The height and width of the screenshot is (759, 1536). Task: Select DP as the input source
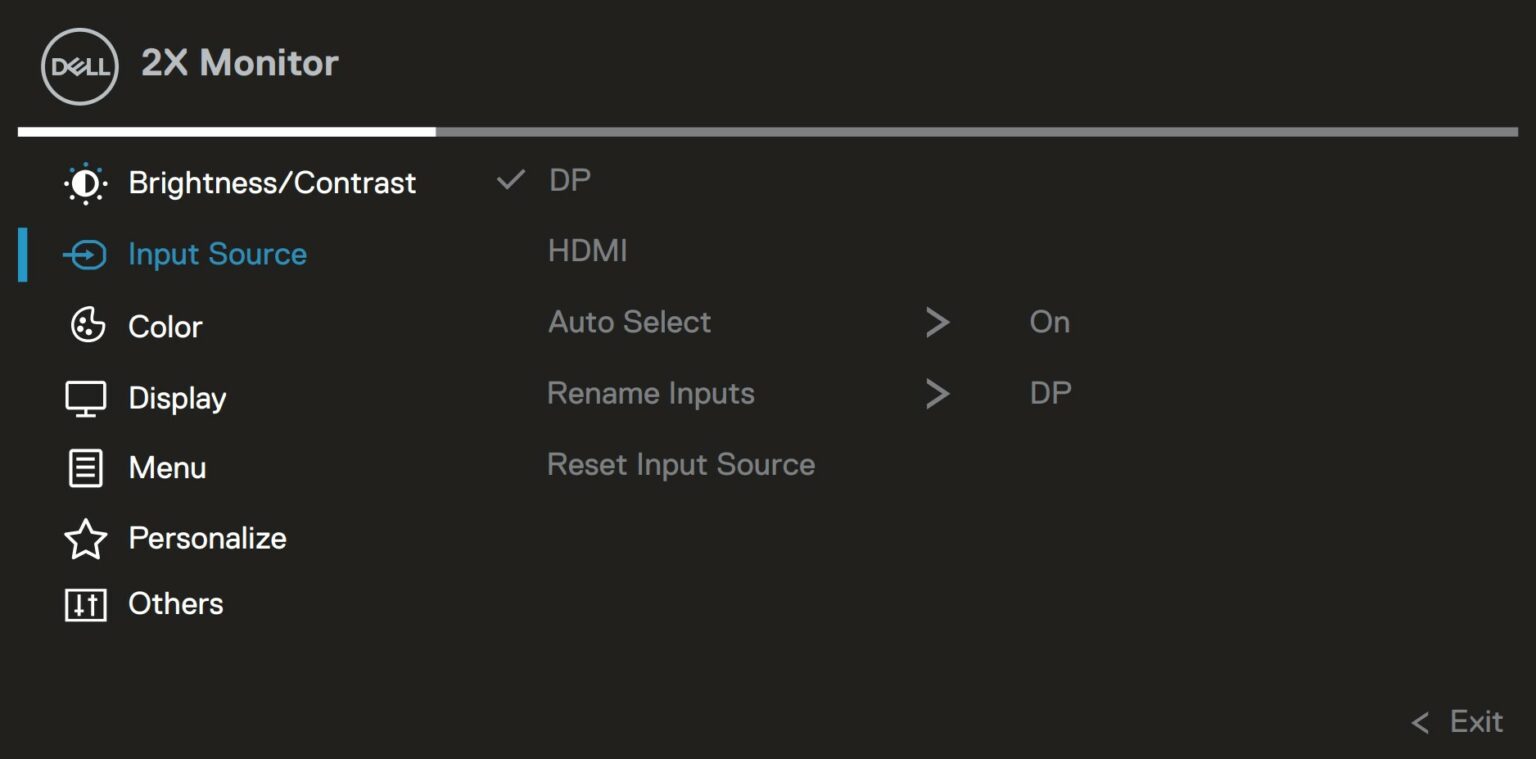pyautogui.click(x=568, y=180)
